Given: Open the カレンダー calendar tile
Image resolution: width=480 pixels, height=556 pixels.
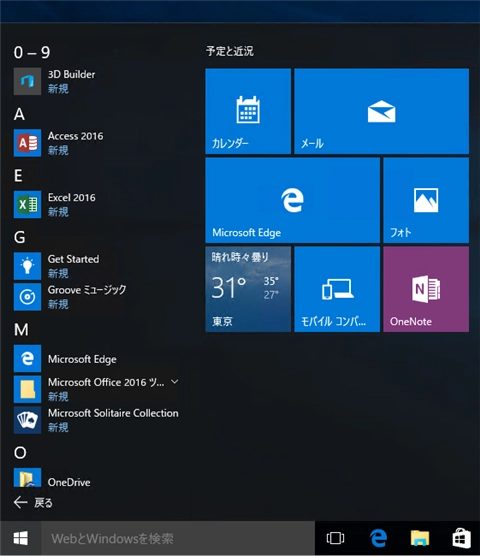Looking at the screenshot, I should [x=248, y=111].
